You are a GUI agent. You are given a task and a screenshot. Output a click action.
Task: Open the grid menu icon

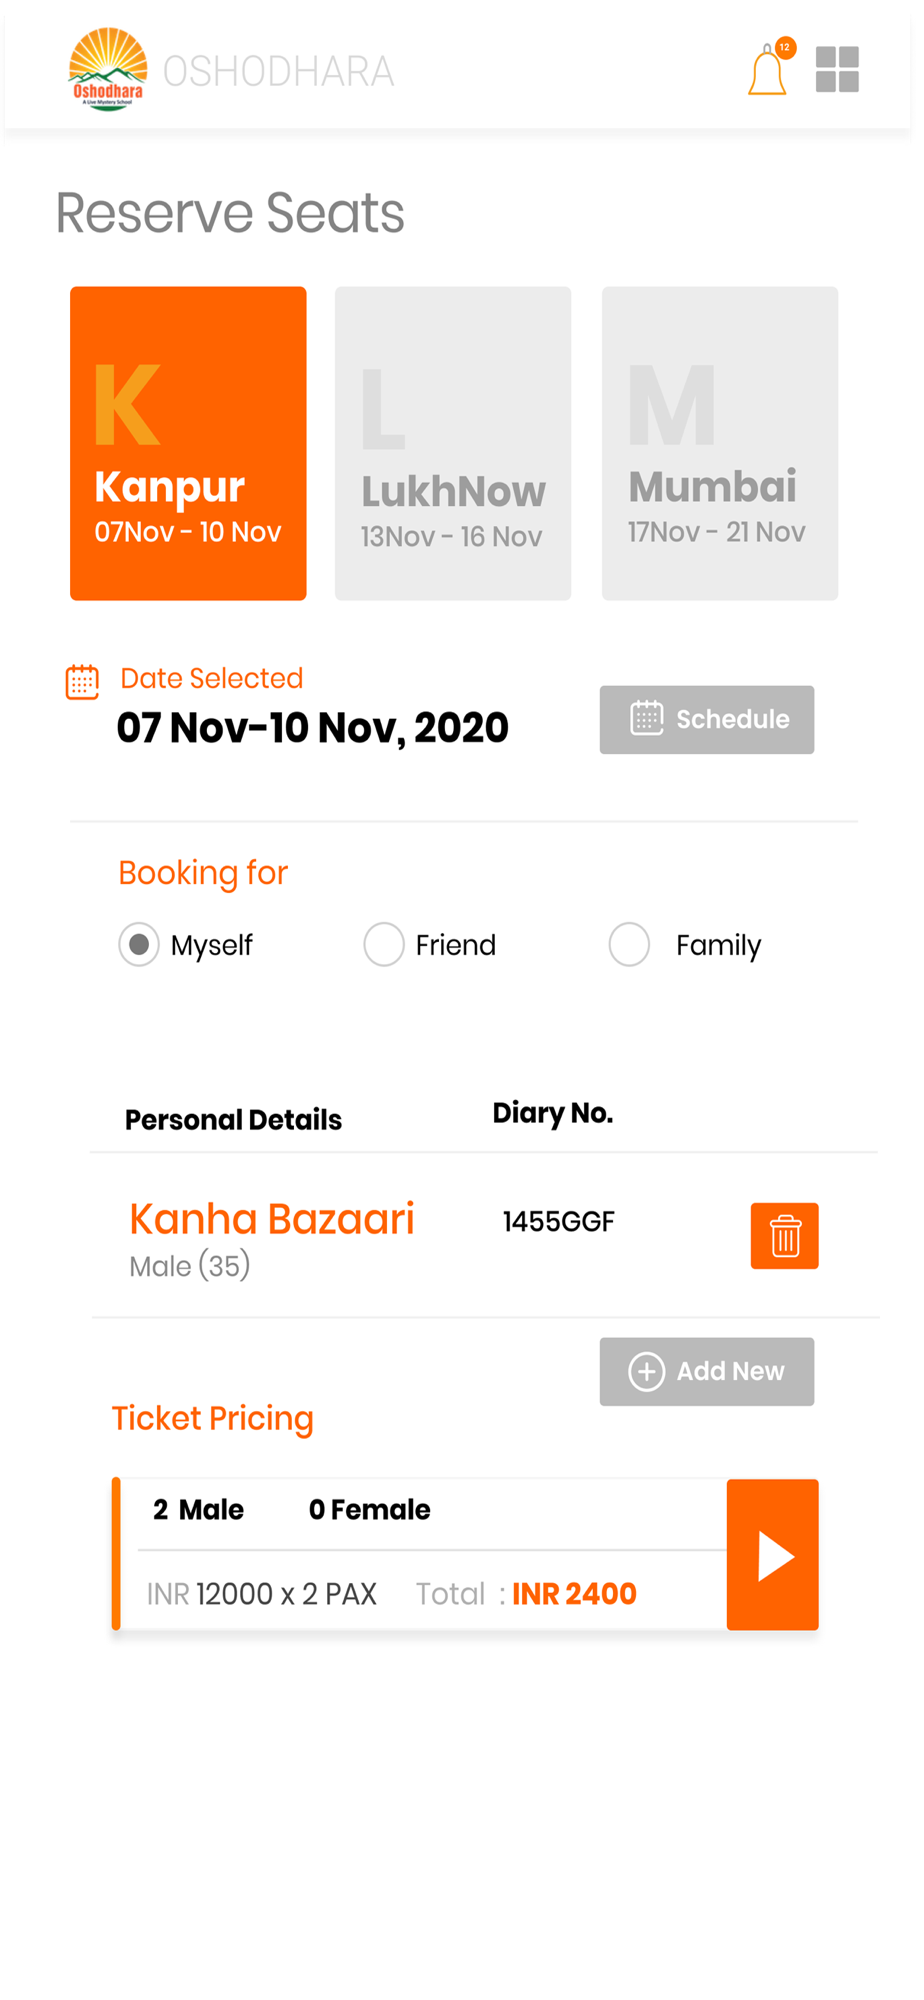(x=837, y=69)
